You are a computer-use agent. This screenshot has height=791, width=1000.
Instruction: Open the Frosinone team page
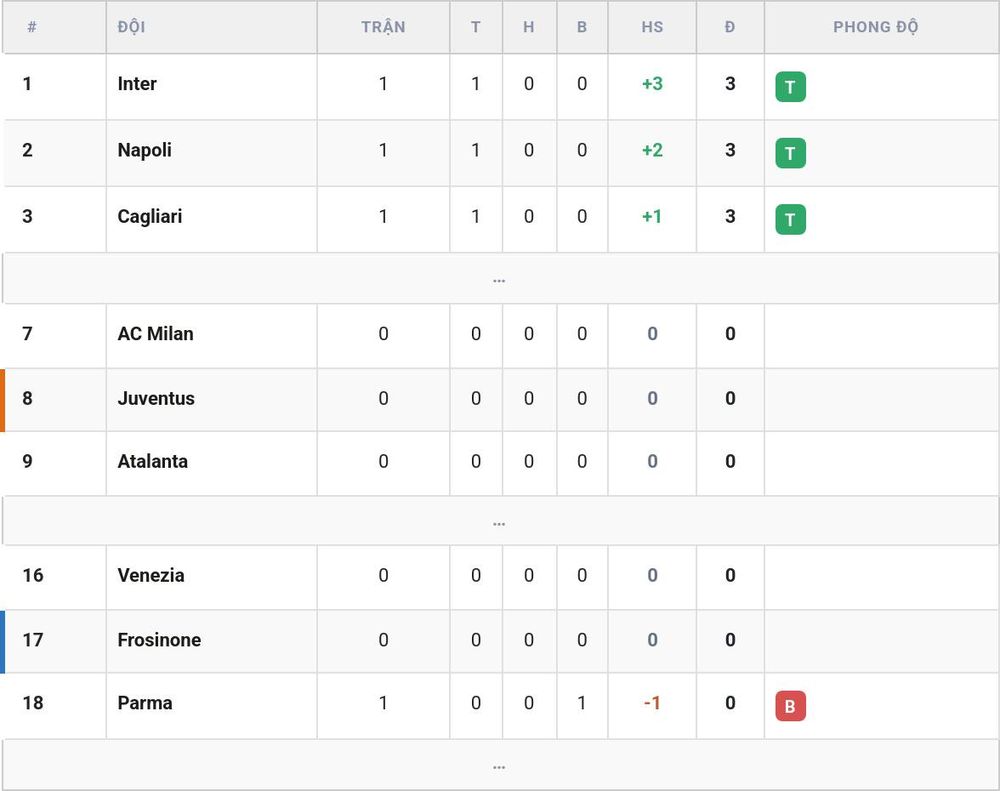[x=159, y=640]
